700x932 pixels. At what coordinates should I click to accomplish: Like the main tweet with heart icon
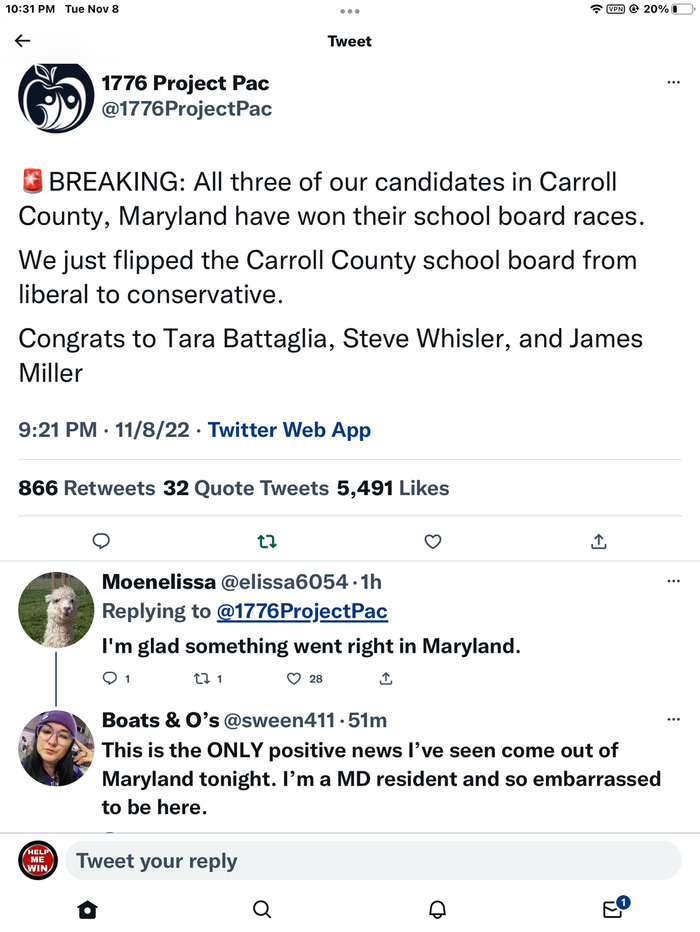(433, 541)
